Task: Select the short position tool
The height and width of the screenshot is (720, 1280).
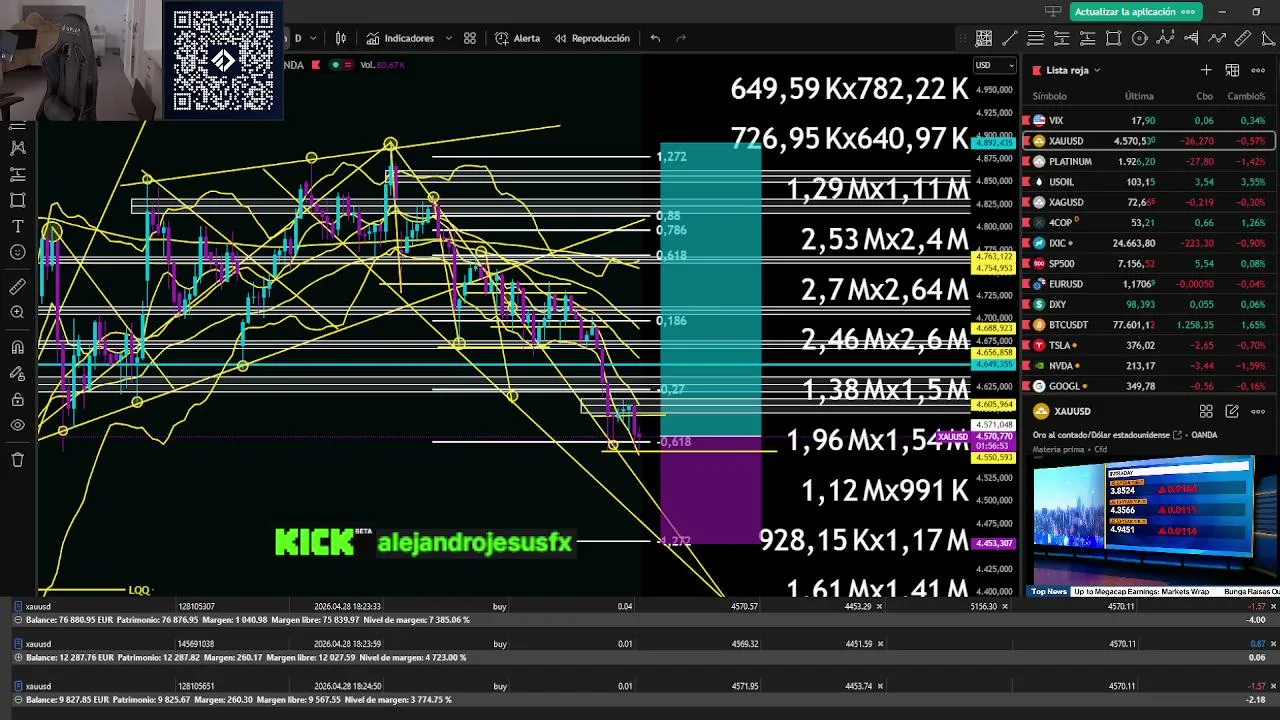Action: point(1062,38)
